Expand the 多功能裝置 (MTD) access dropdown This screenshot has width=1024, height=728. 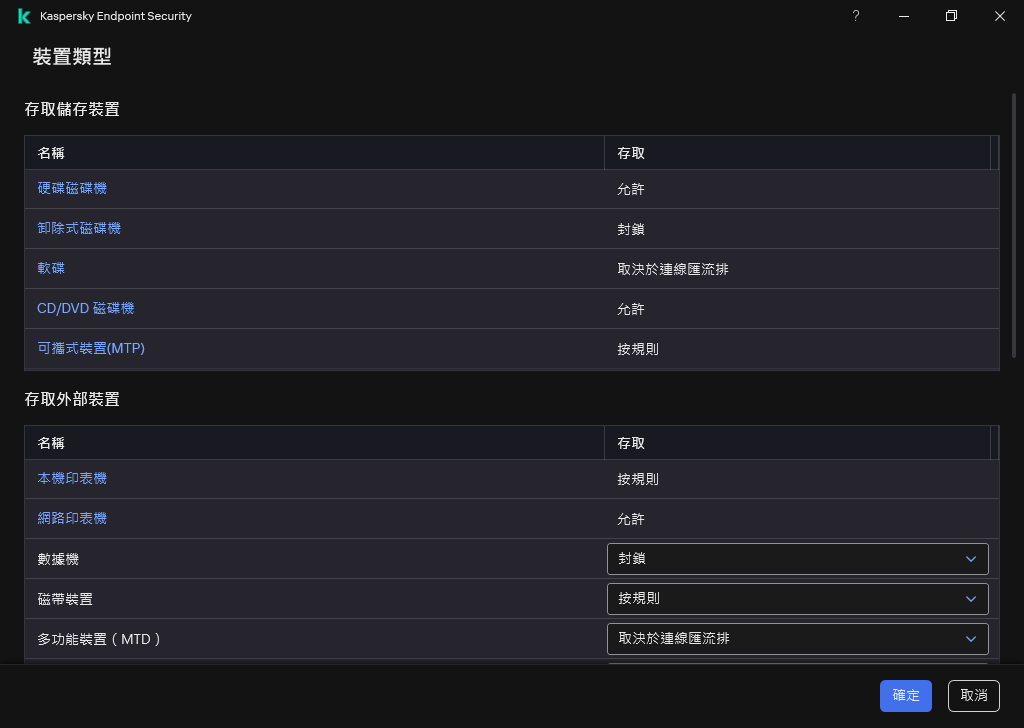tap(797, 639)
